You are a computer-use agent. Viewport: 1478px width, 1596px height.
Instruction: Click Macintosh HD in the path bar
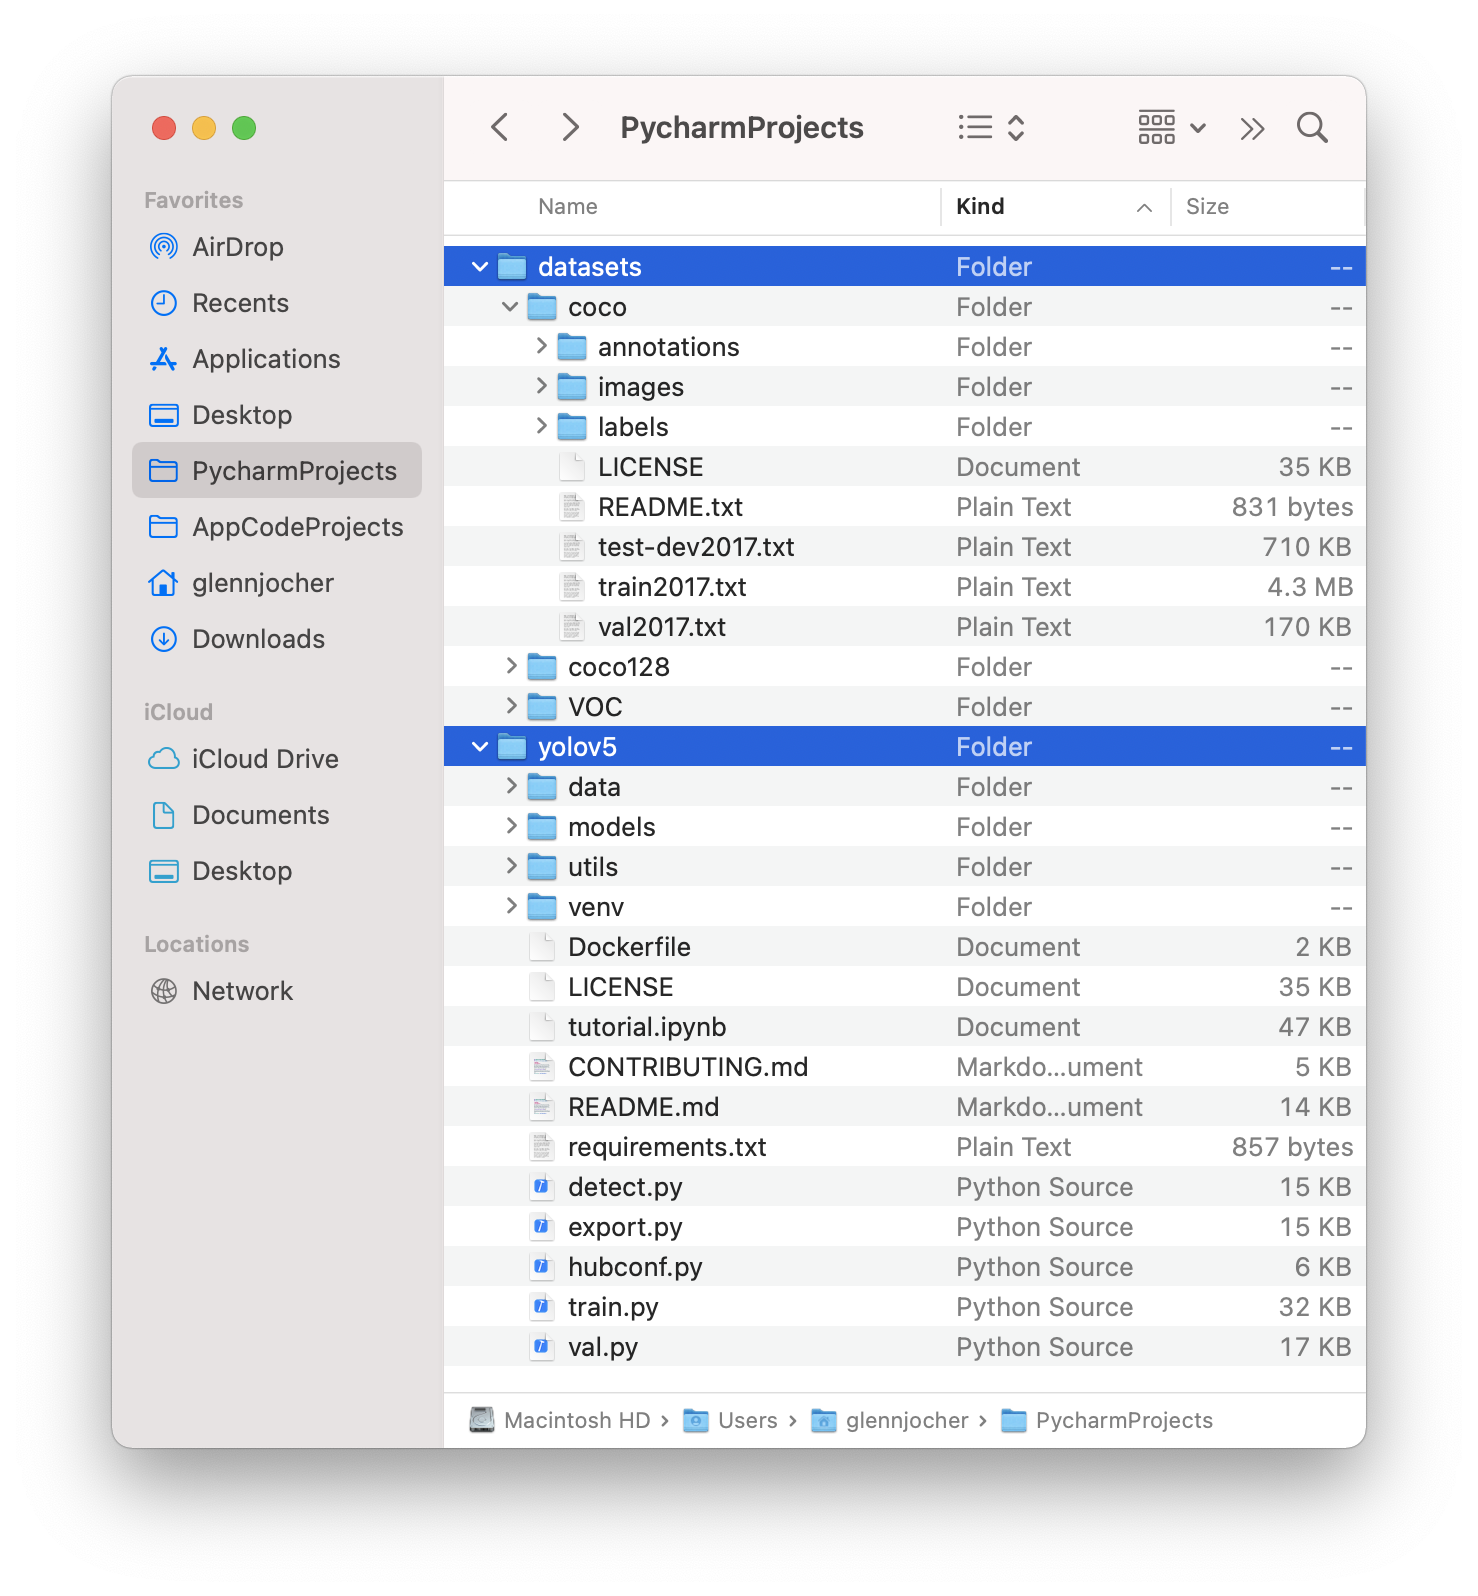(560, 1420)
